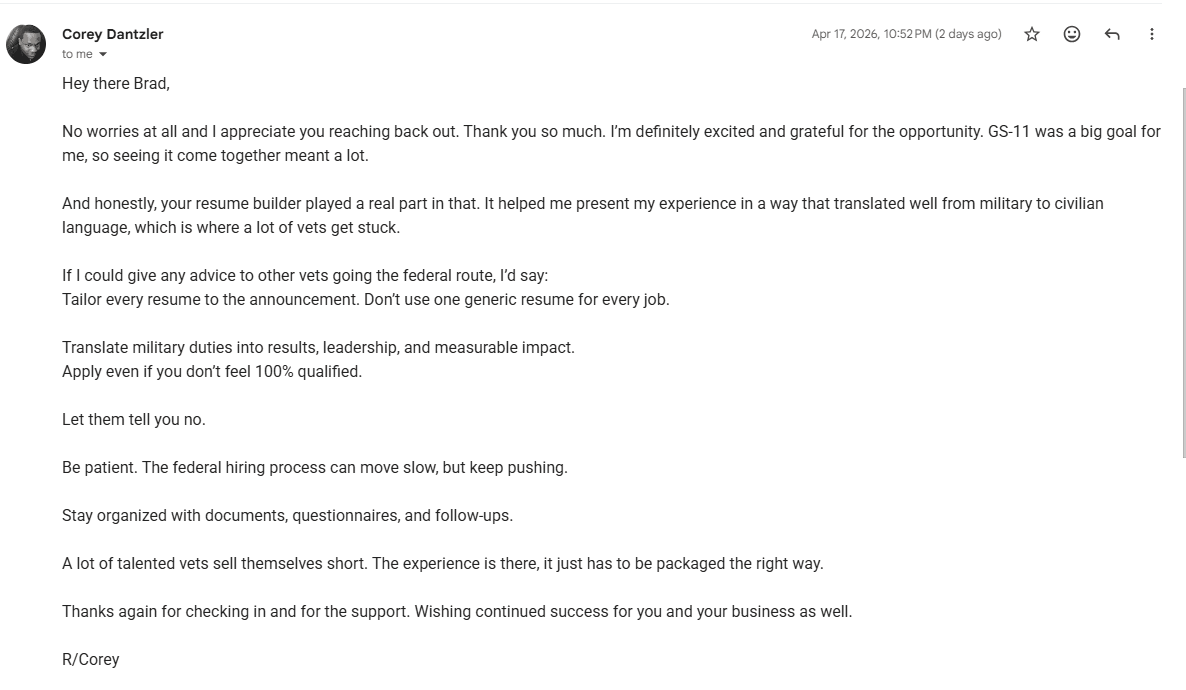Click the sender name Corey Dantzler

(x=113, y=34)
